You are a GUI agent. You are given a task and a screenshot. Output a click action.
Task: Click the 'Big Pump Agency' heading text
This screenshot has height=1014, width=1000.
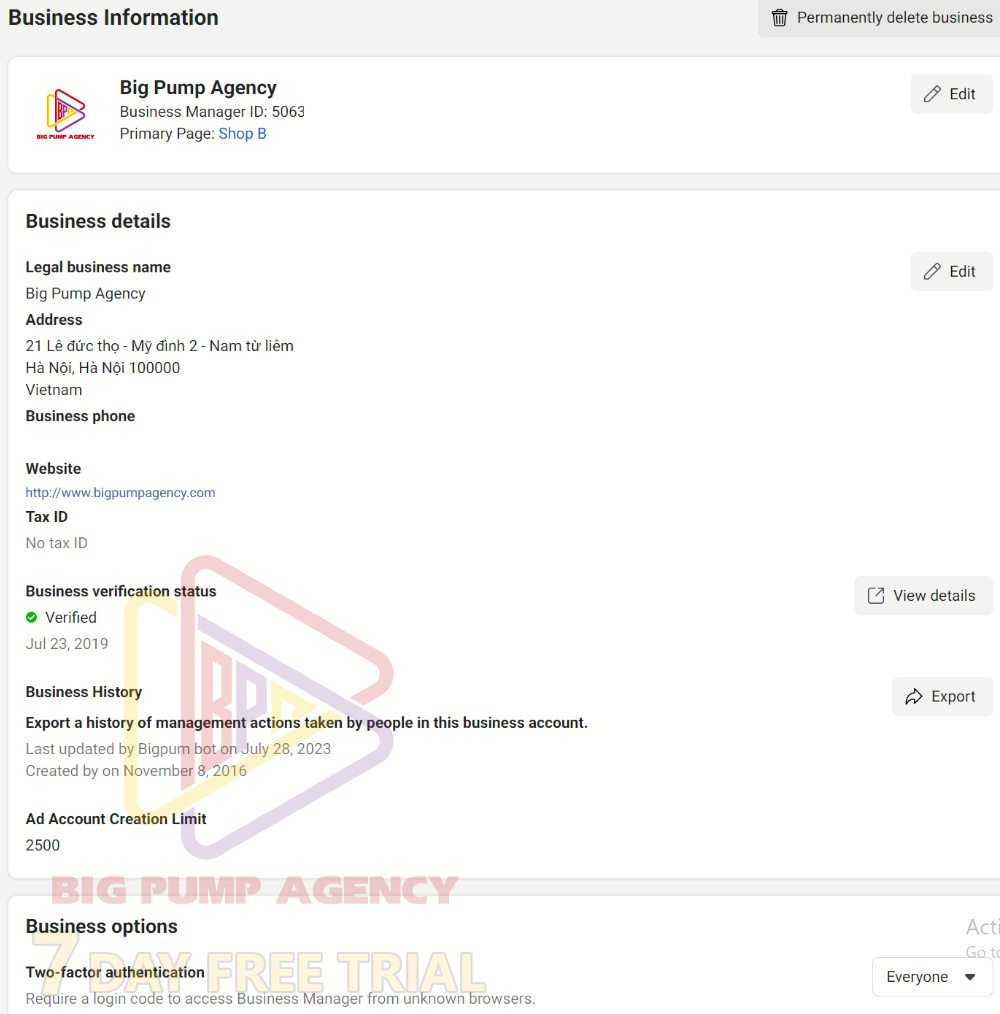pyautogui.click(x=198, y=87)
